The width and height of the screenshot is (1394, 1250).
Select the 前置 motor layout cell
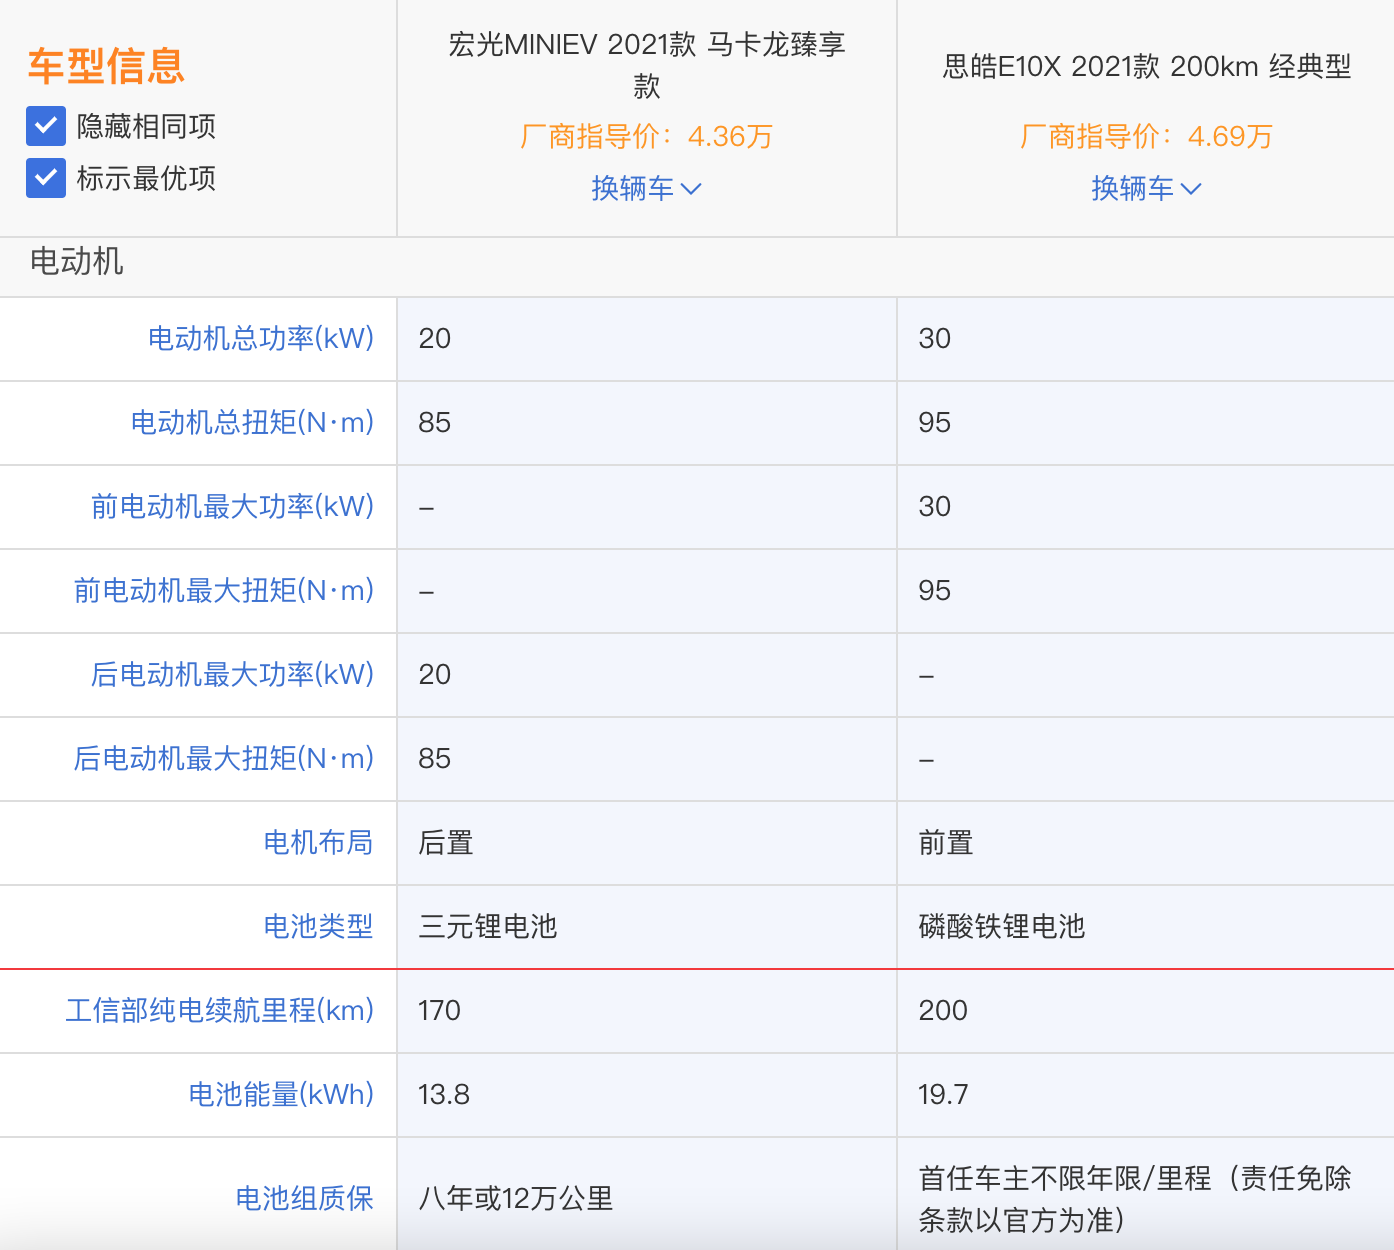(1146, 842)
